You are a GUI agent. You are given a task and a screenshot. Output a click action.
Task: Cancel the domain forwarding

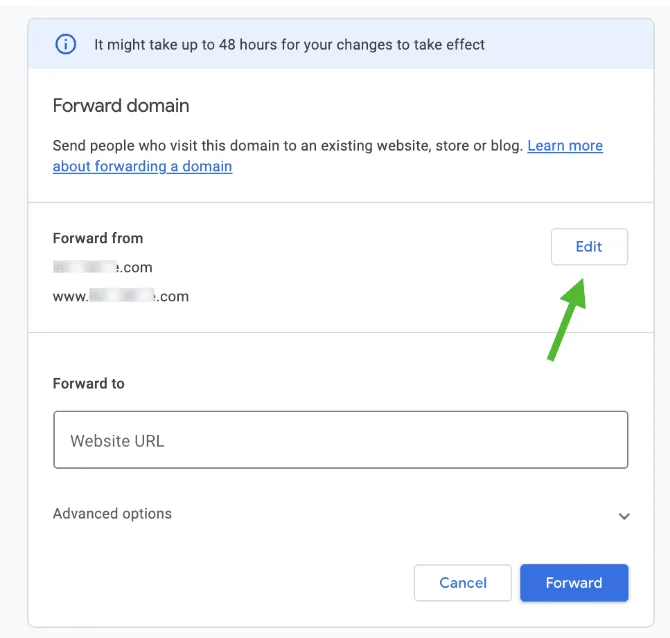tap(463, 583)
